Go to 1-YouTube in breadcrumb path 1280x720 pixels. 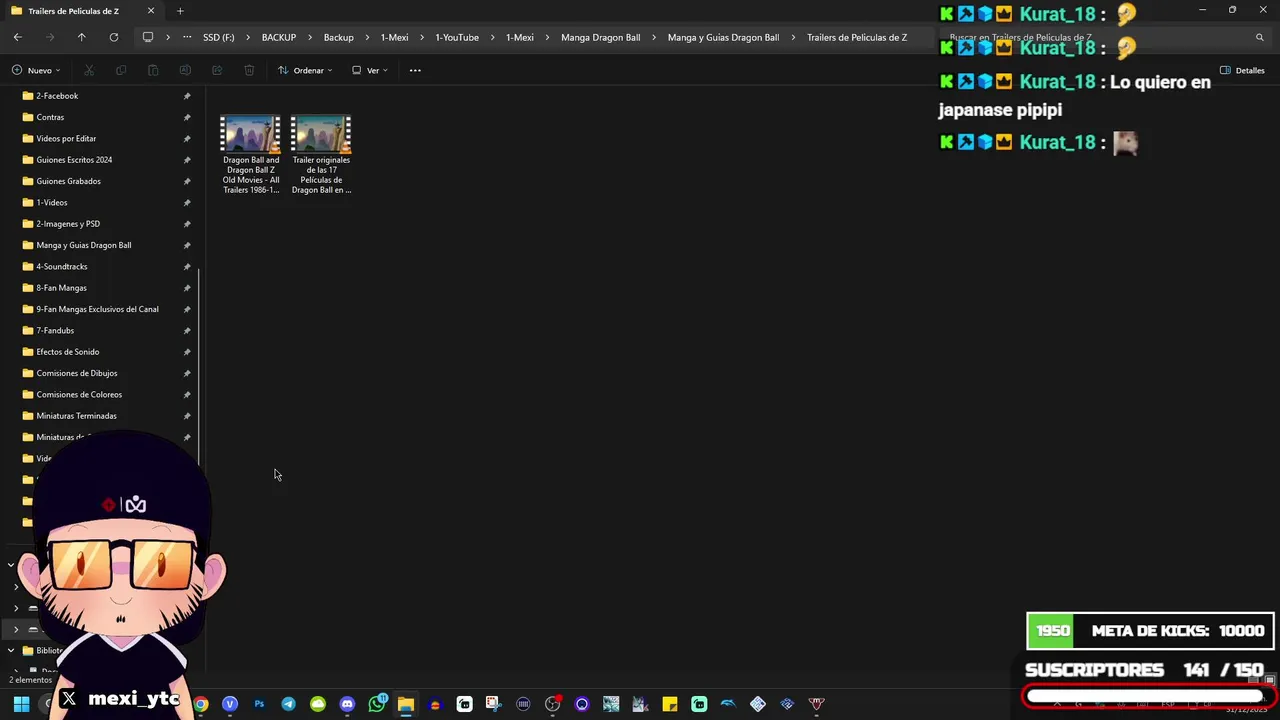point(457,37)
